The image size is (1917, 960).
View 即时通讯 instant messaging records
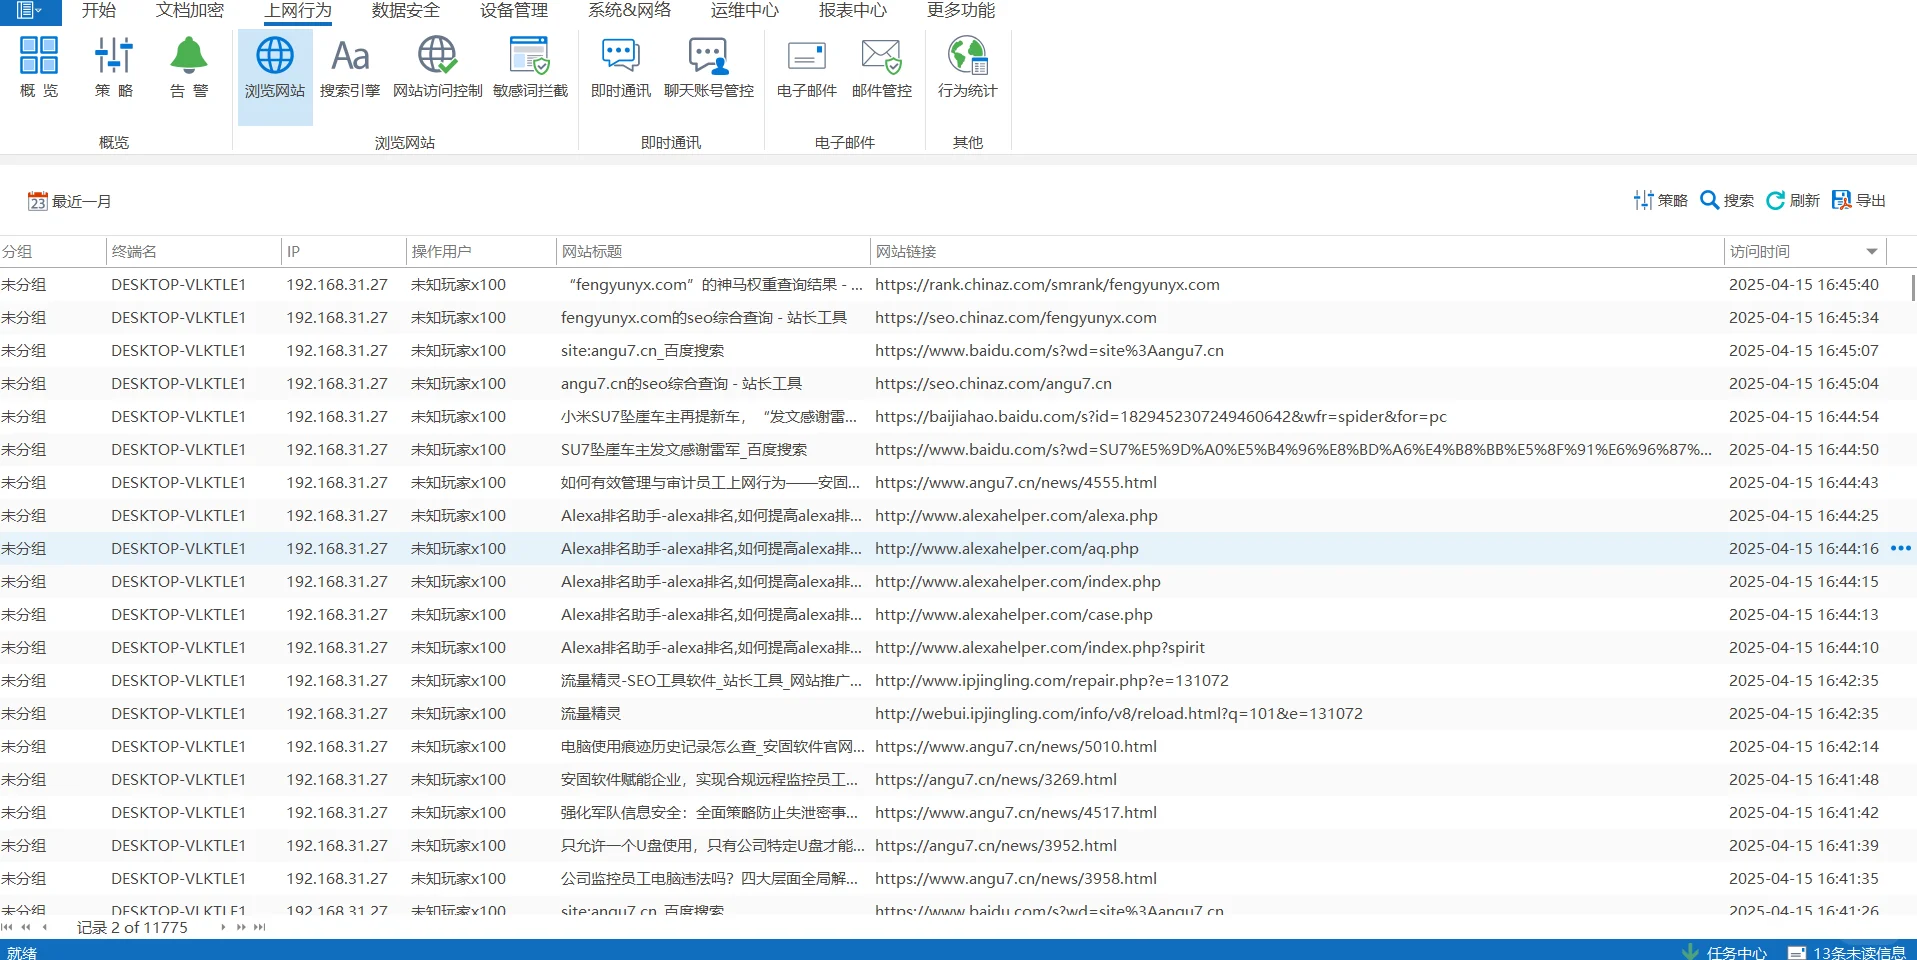619,67
